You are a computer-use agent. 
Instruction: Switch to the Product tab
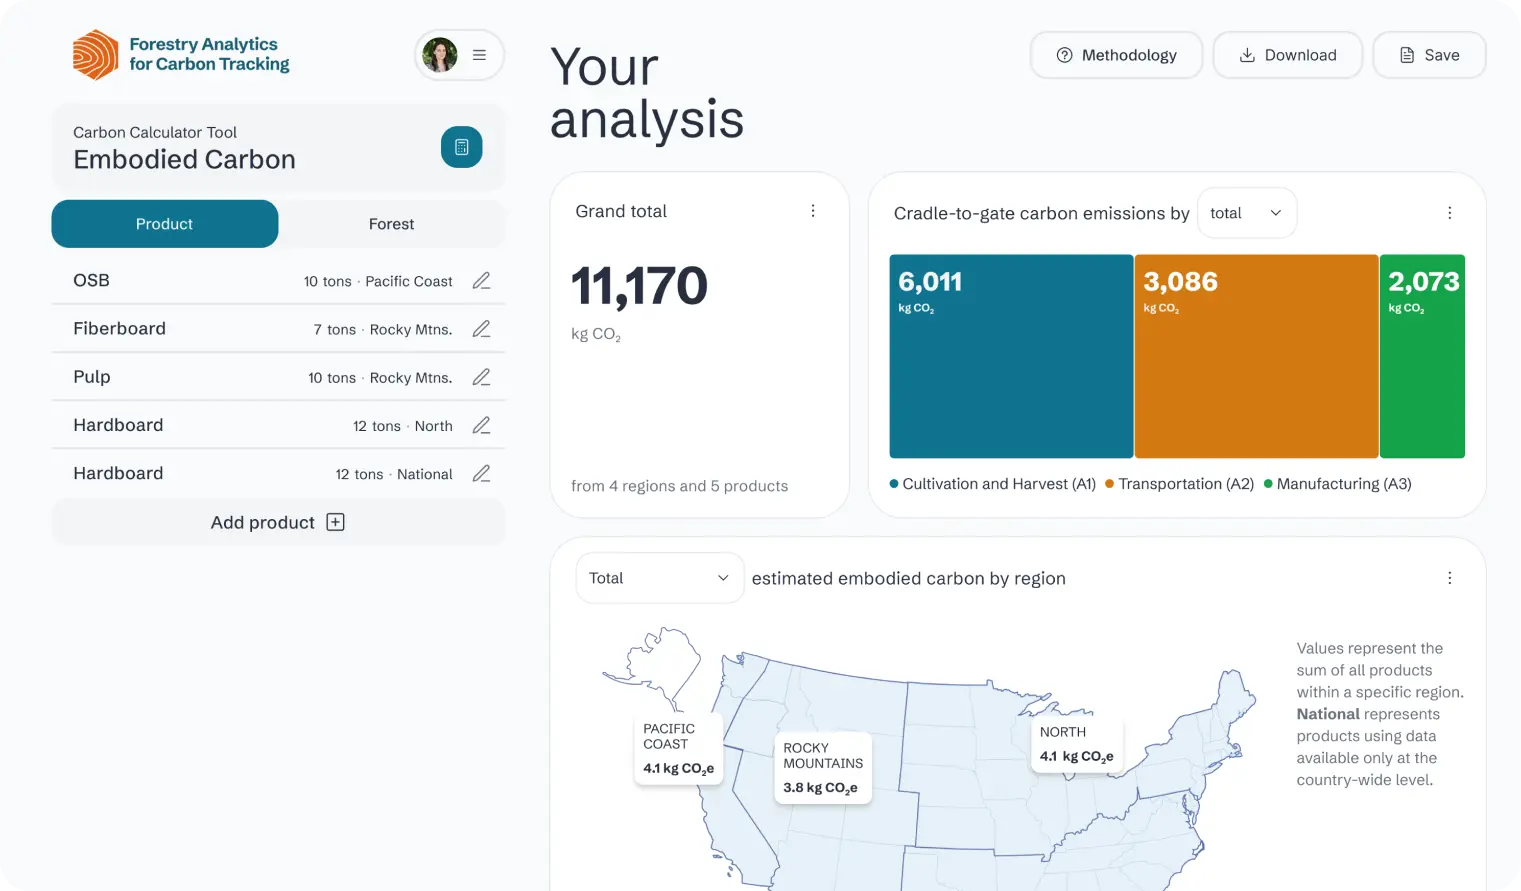165,224
